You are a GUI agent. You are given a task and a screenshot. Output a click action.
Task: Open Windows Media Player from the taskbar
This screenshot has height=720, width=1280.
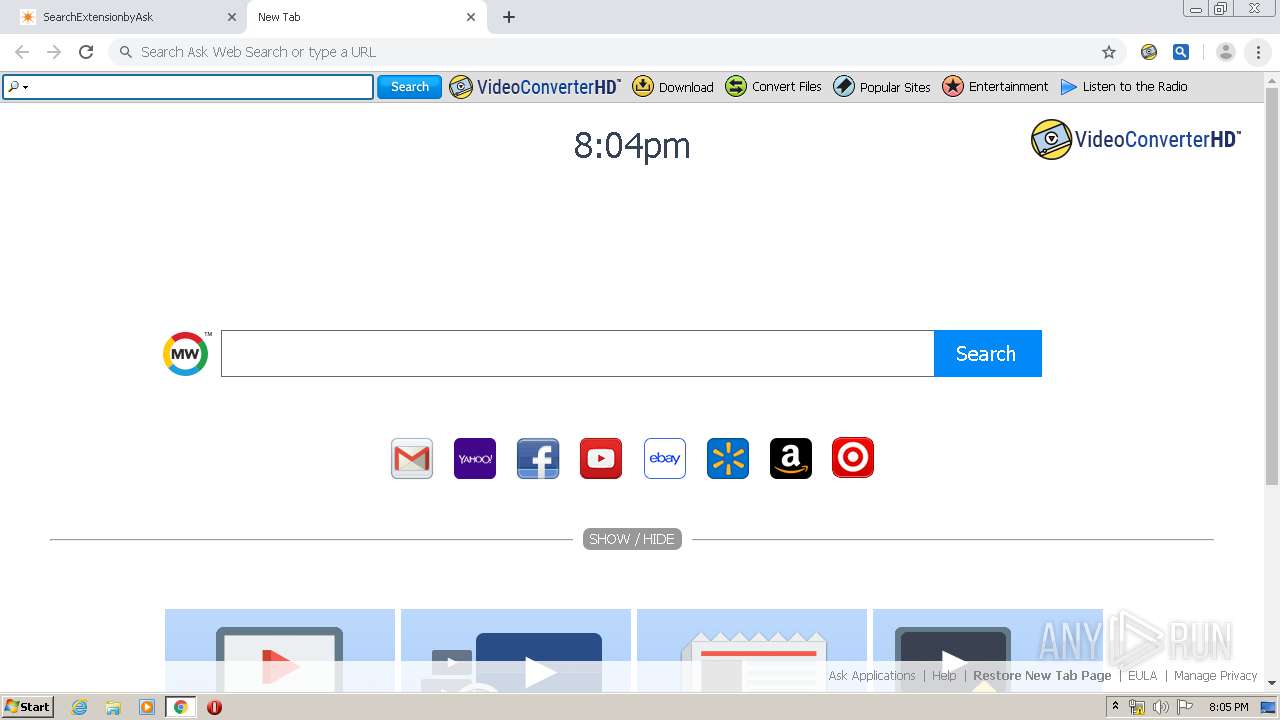coord(147,707)
